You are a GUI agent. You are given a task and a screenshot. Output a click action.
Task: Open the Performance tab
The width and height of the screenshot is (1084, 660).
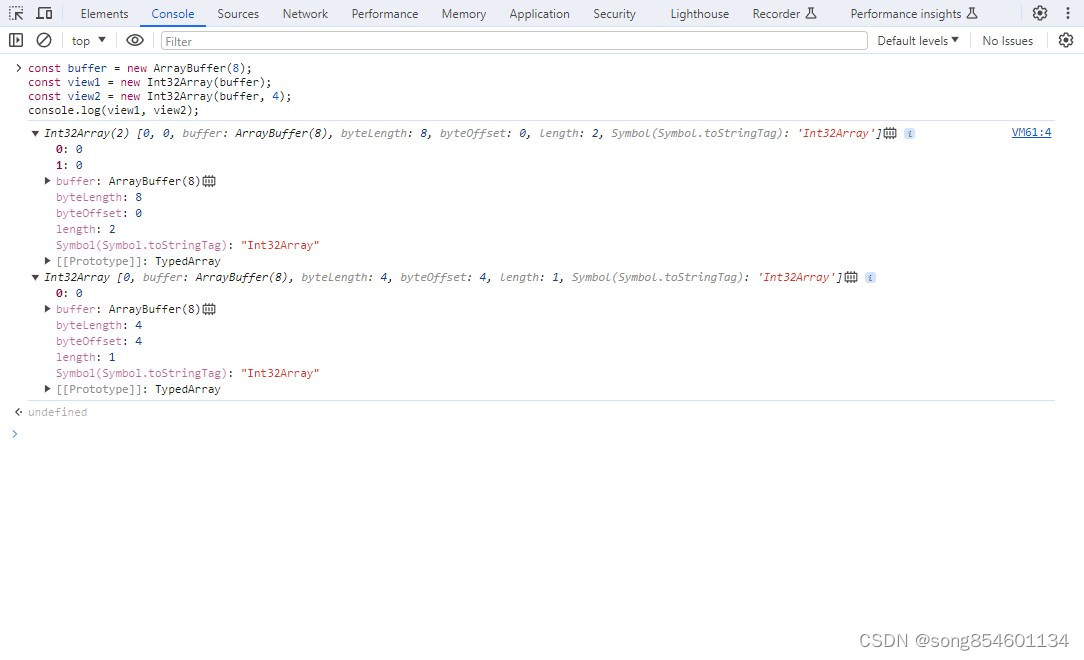pyautogui.click(x=384, y=14)
